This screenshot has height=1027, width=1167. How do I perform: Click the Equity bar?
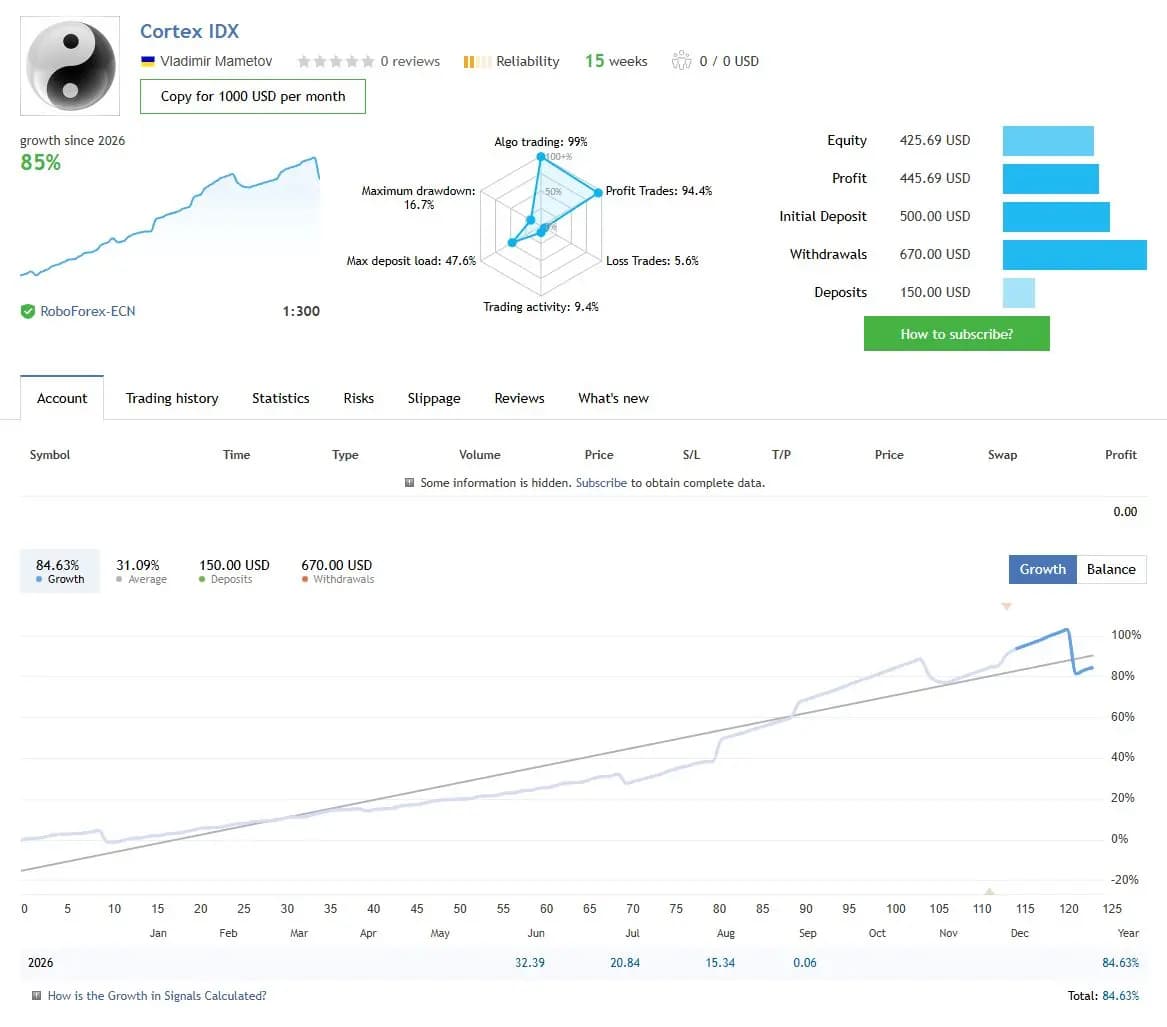pyautogui.click(x=1048, y=141)
